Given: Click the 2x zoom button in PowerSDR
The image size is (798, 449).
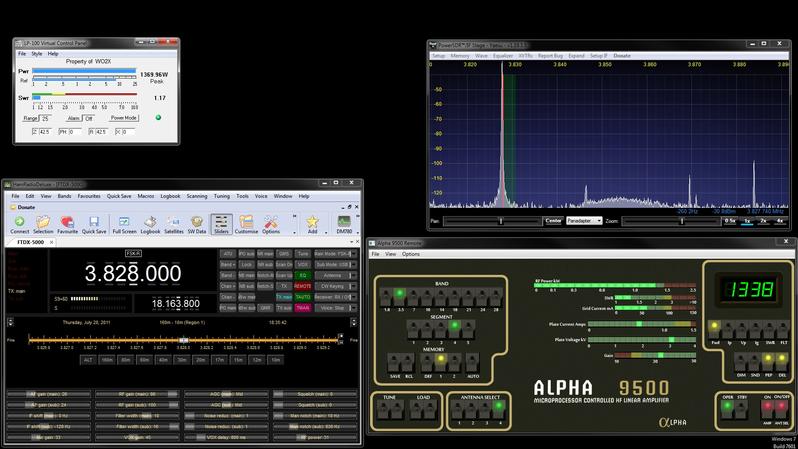Looking at the screenshot, I should pos(763,221).
